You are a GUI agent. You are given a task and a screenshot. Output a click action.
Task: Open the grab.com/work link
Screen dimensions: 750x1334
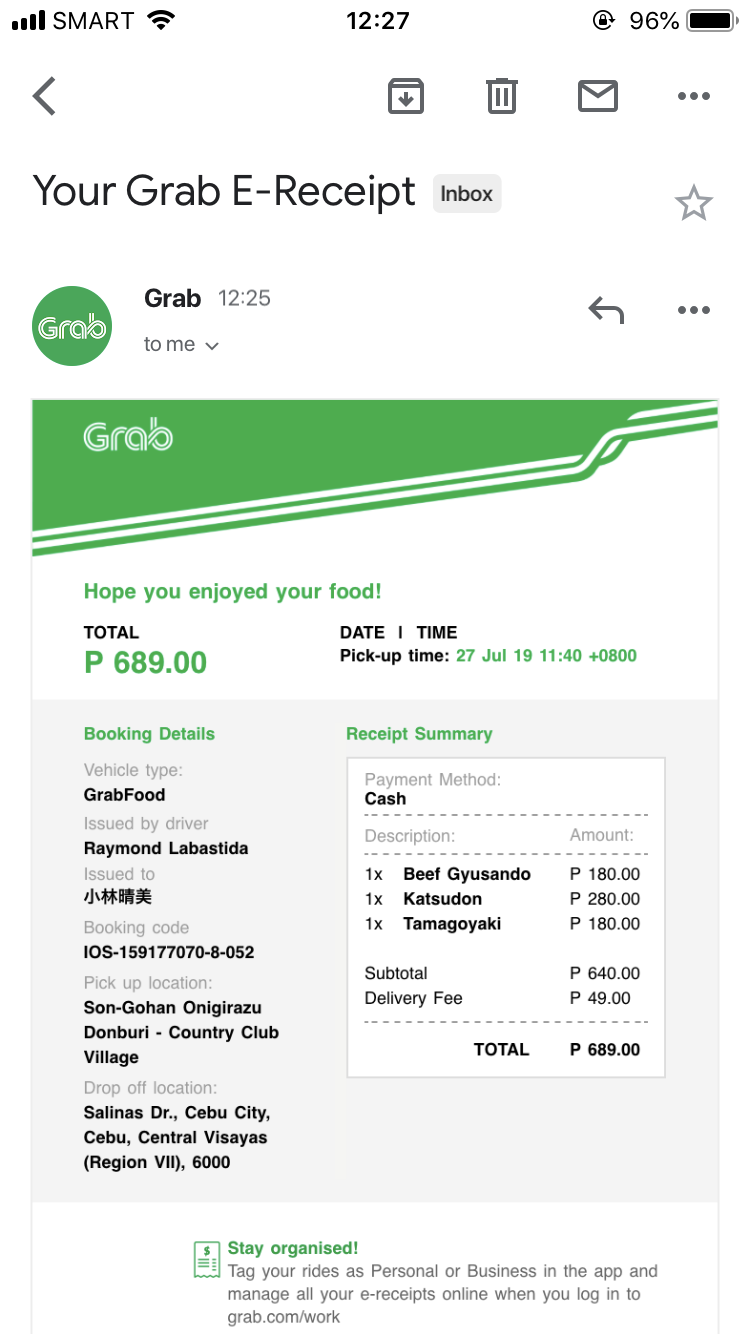click(283, 1317)
